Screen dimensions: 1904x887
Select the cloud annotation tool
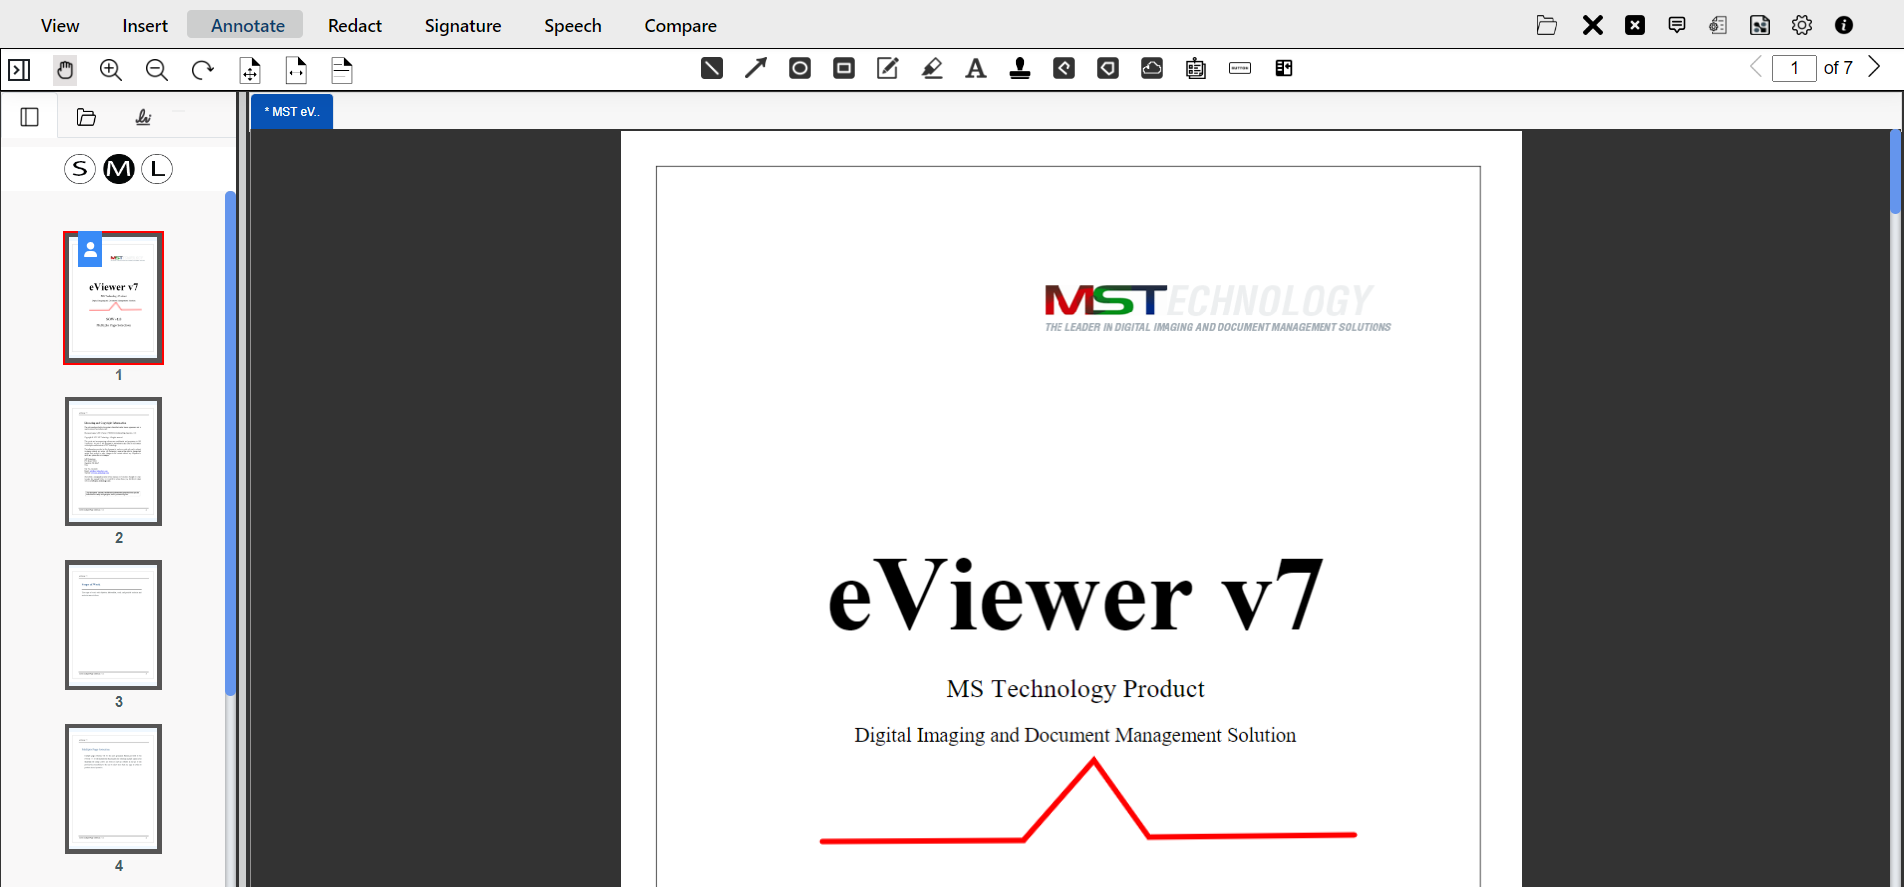(x=1152, y=68)
